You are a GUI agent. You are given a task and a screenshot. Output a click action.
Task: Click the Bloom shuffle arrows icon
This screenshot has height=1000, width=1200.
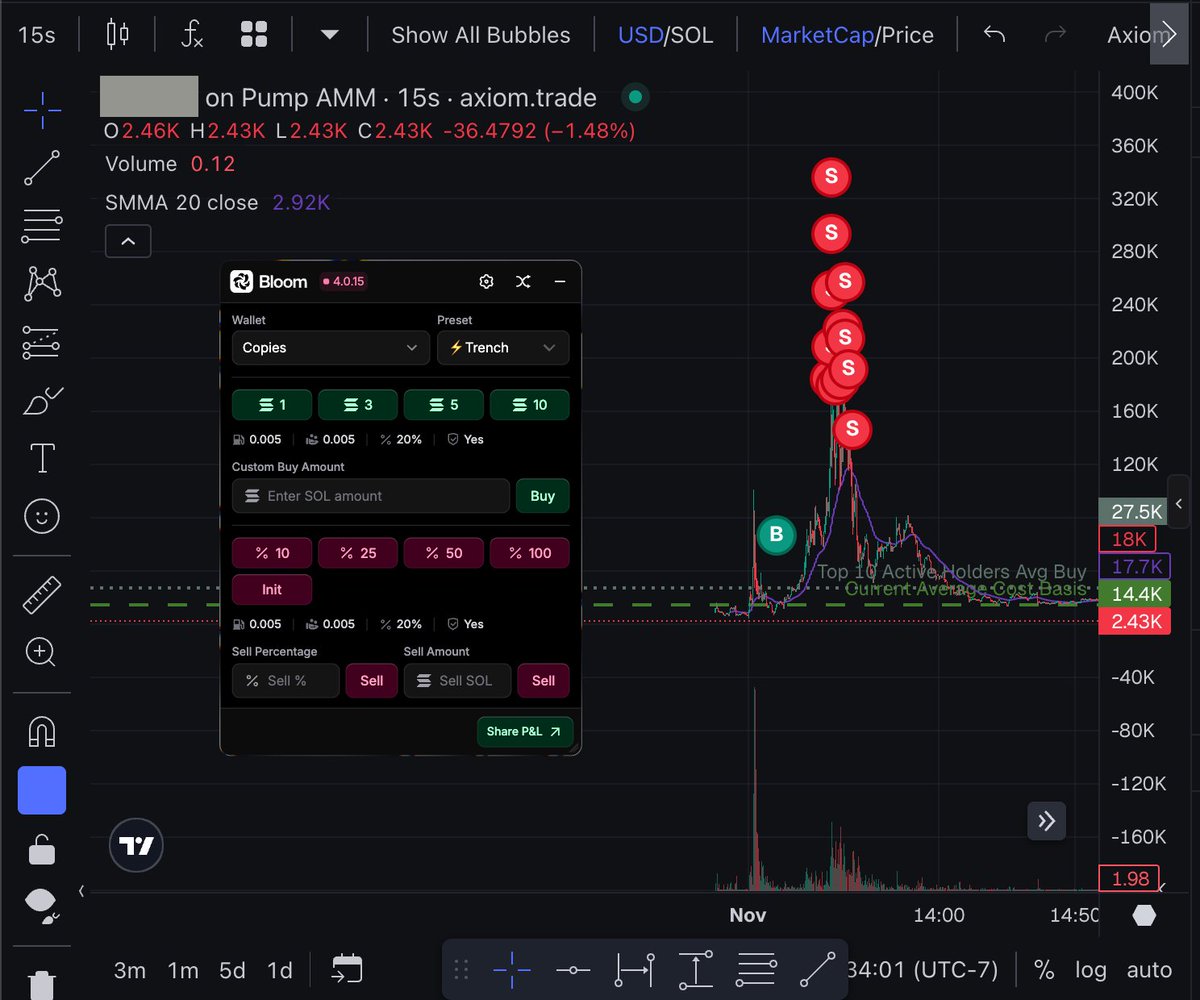[x=523, y=282]
